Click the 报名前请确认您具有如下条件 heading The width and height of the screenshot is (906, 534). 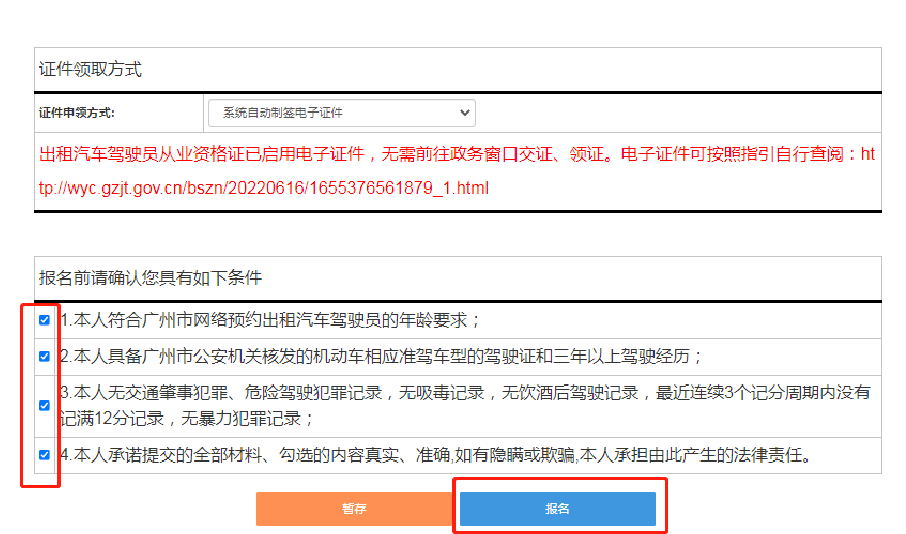(150, 277)
